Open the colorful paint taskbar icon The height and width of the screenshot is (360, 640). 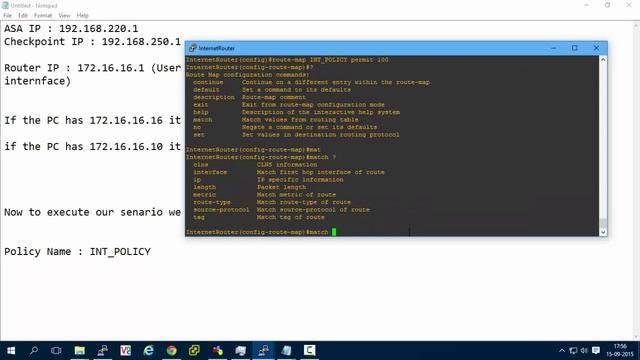click(x=218, y=351)
